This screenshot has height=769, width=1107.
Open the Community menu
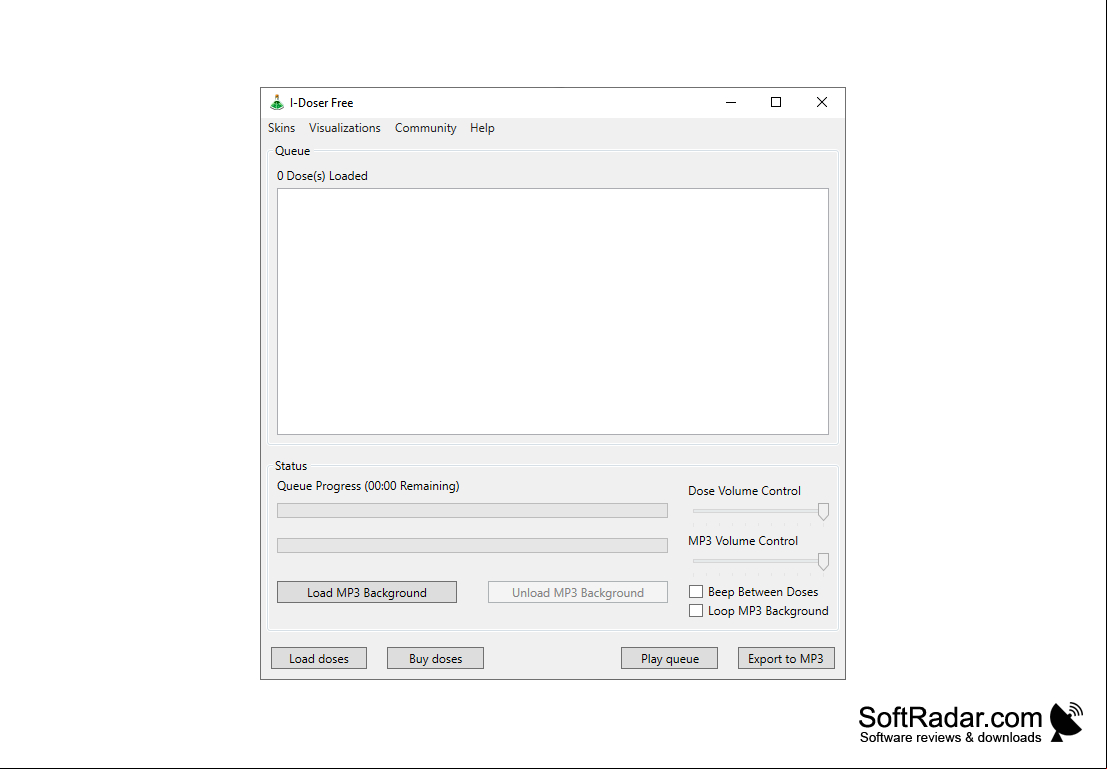[425, 128]
